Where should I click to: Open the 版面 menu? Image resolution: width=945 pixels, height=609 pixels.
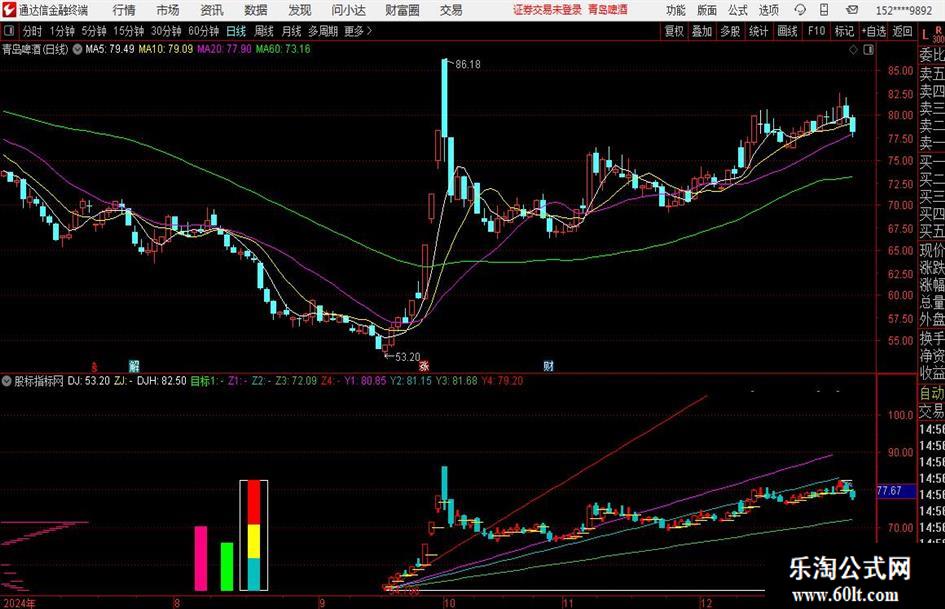(707, 10)
